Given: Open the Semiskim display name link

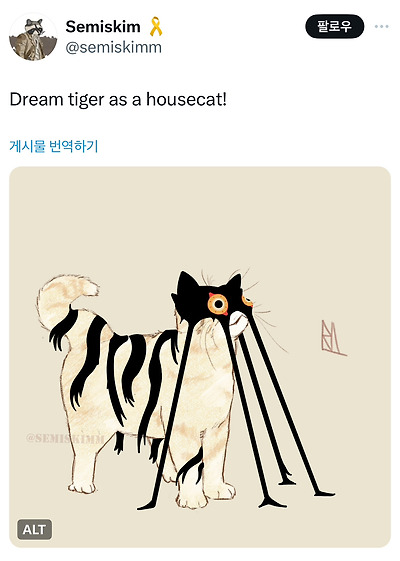Looking at the screenshot, I should coord(103,26).
